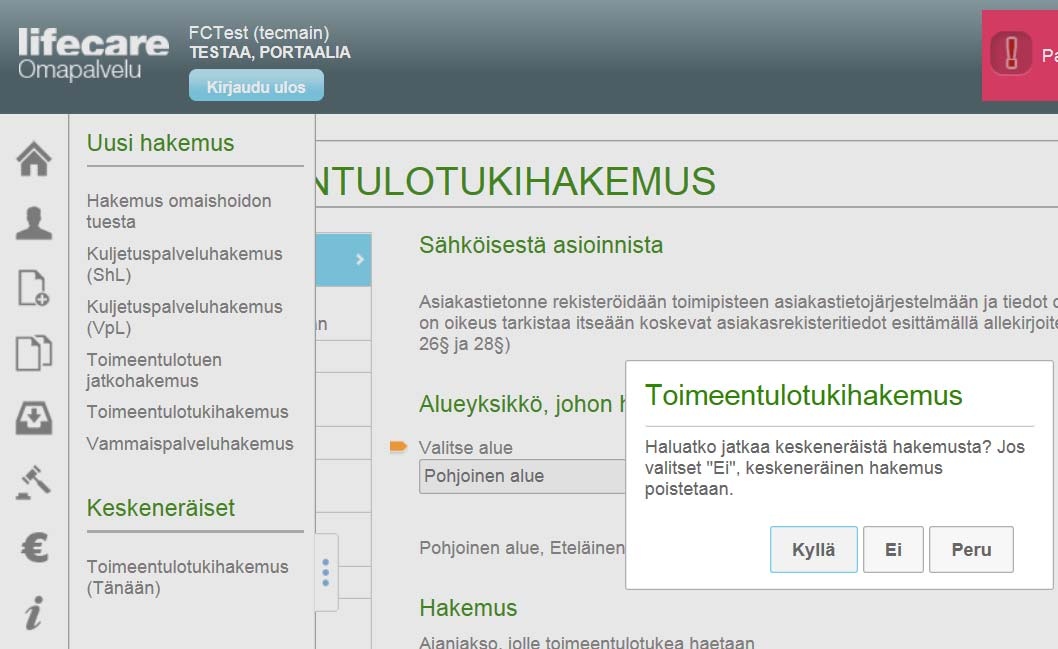
Task: Open the euro payments icon
Action: click(x=34, y=547)
